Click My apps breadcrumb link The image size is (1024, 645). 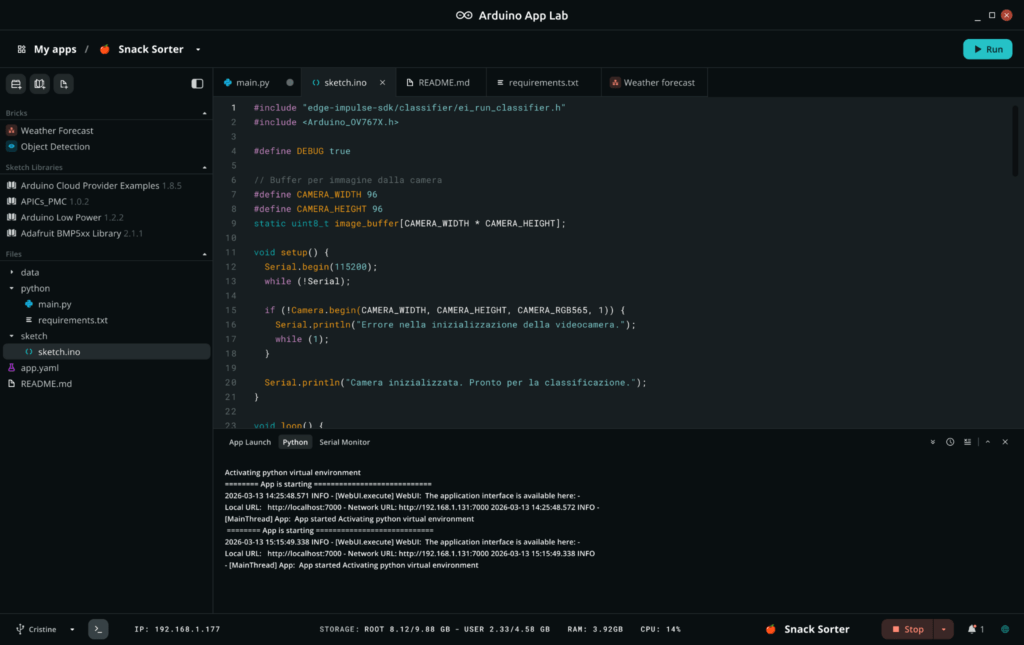[x=55, y=49]
